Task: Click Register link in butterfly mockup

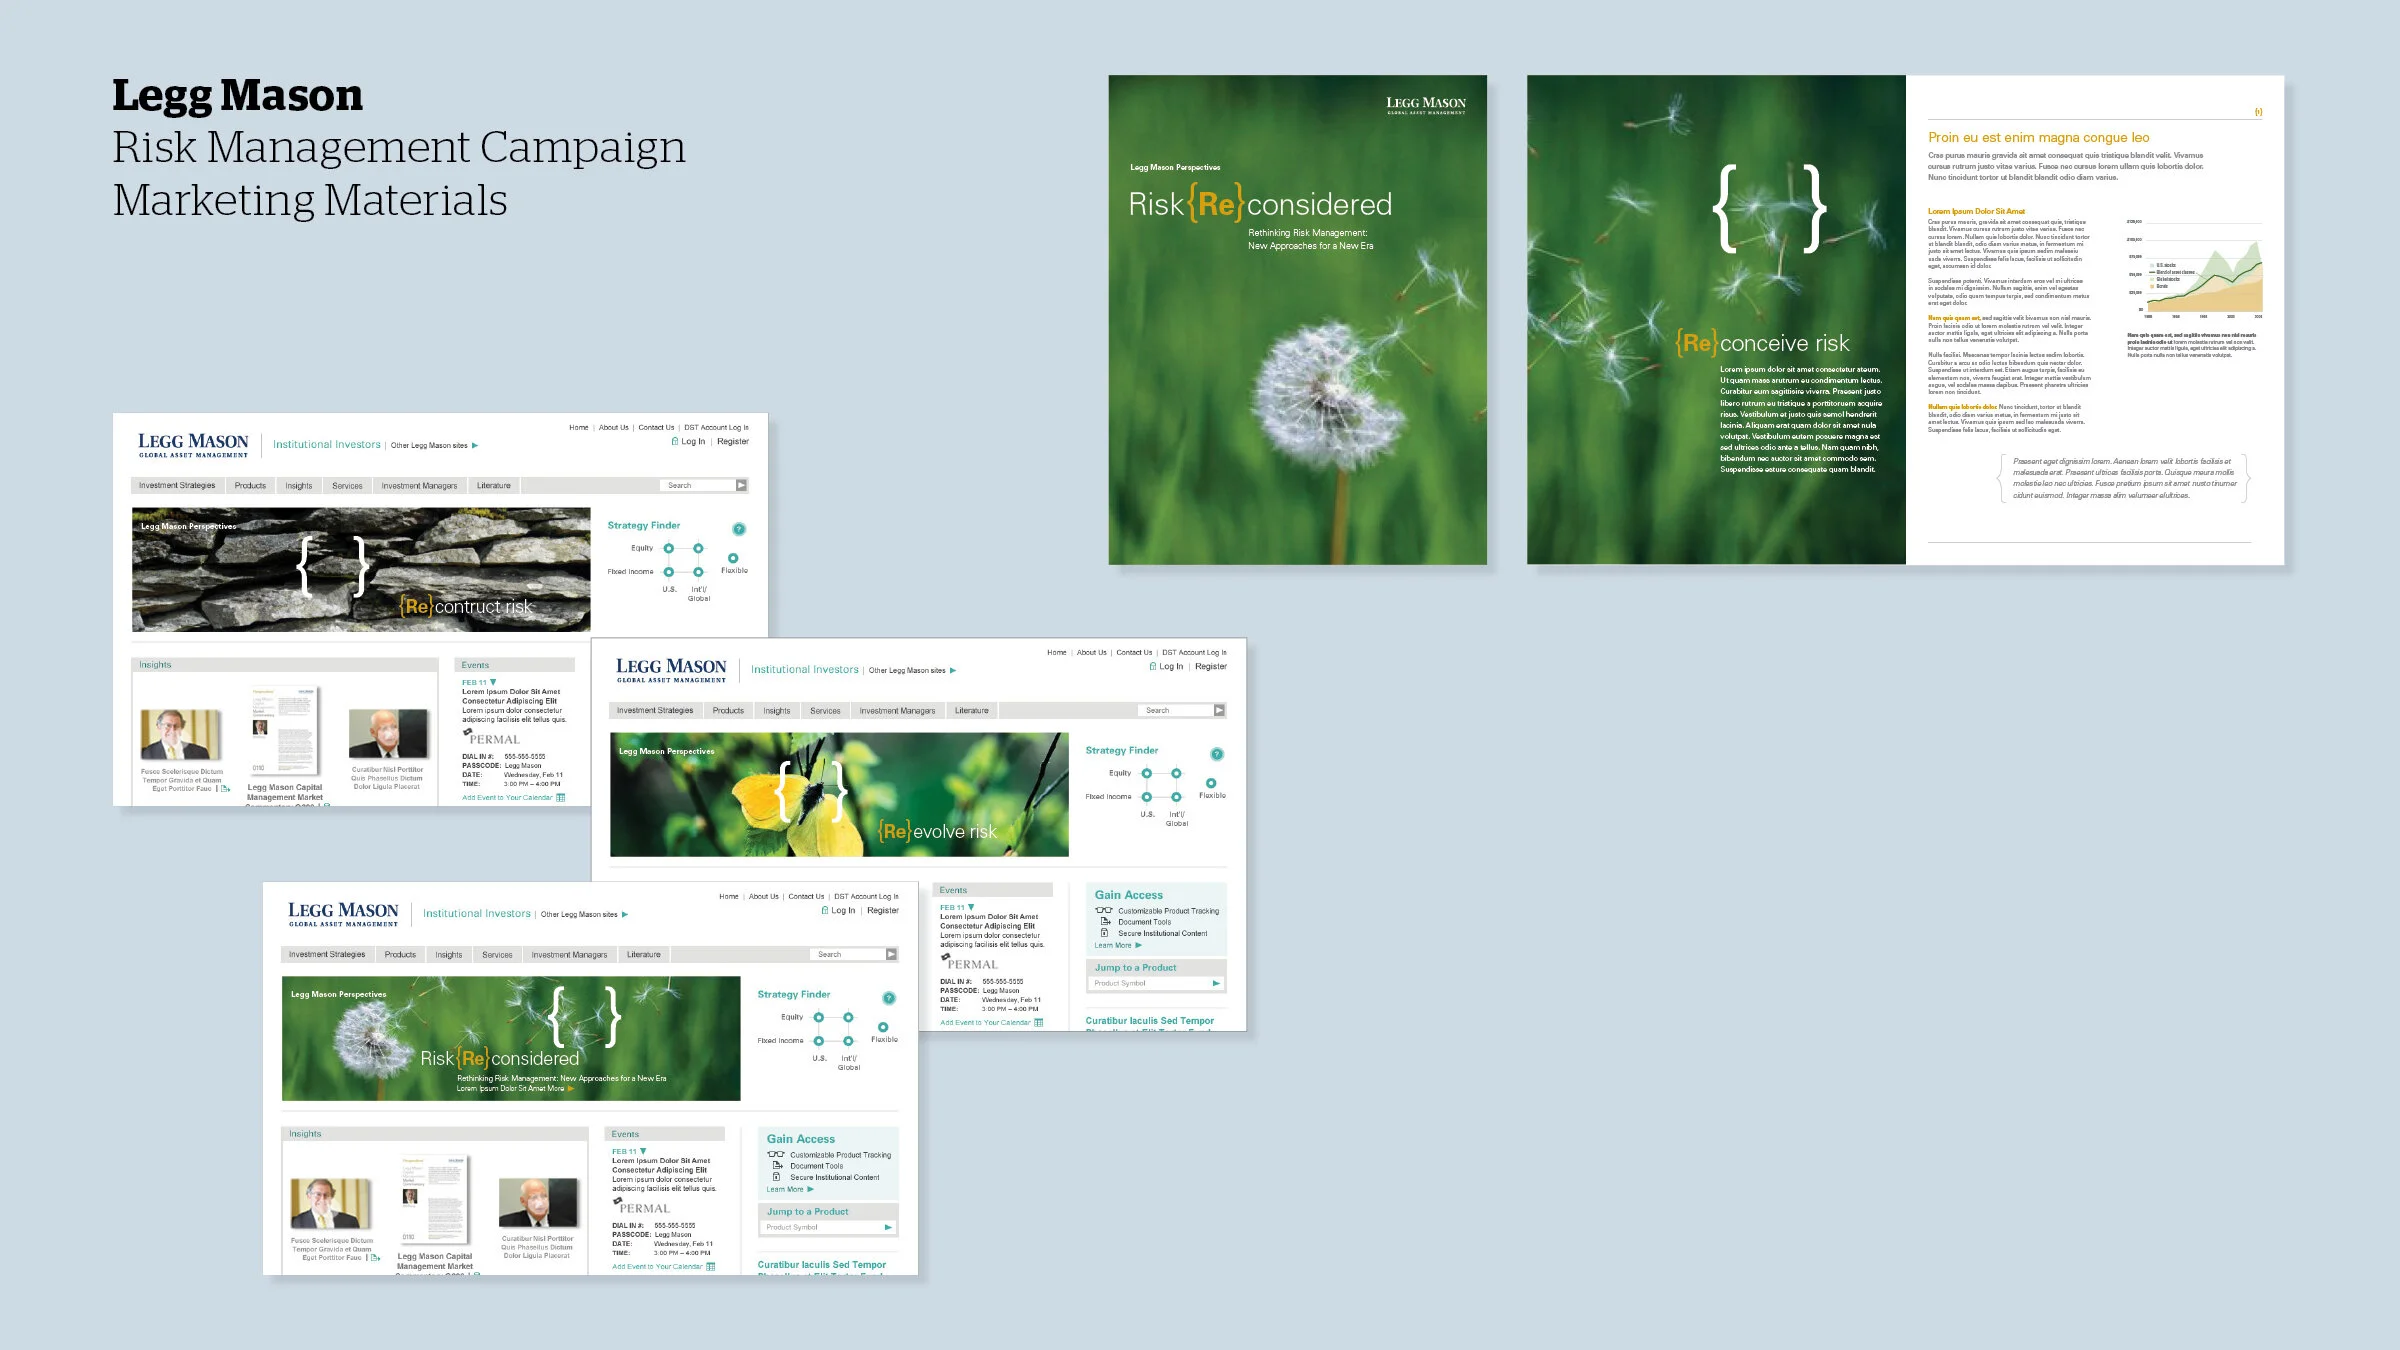Action: [1210, 666]
